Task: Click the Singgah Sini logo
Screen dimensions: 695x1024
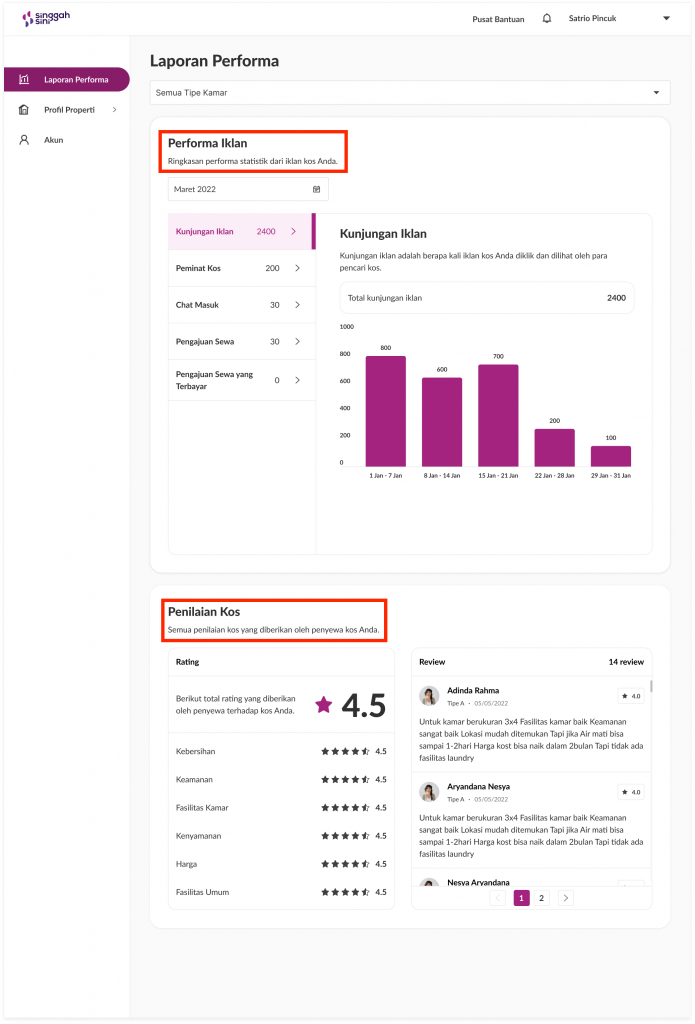Action: point(47,18)
